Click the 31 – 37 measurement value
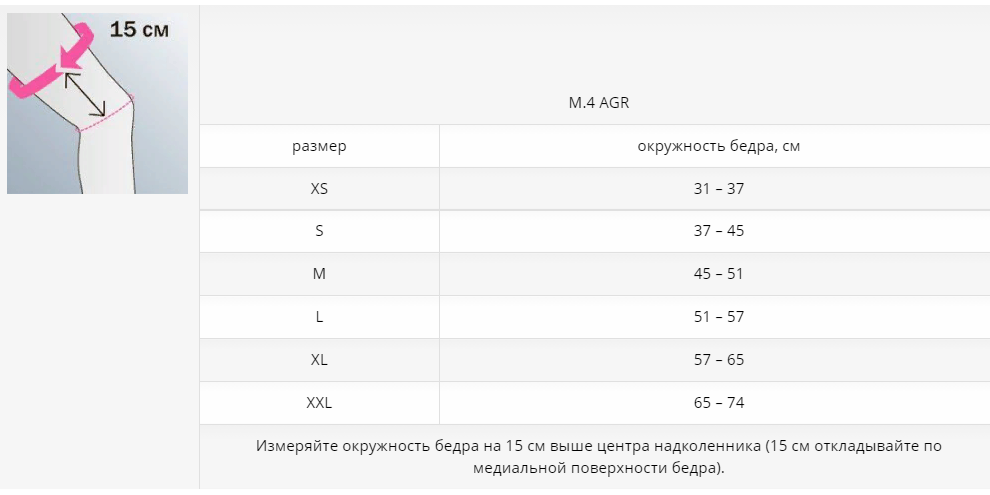Viewport: 990px width, 495px height. 719,188
